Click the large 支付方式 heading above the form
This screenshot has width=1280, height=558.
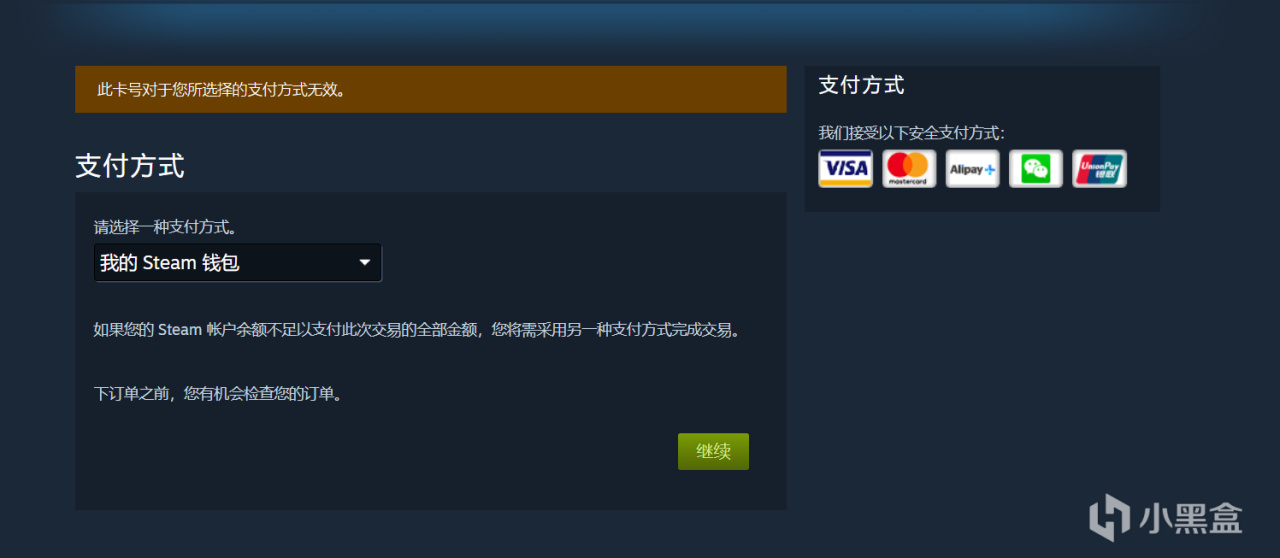point(130,166)
